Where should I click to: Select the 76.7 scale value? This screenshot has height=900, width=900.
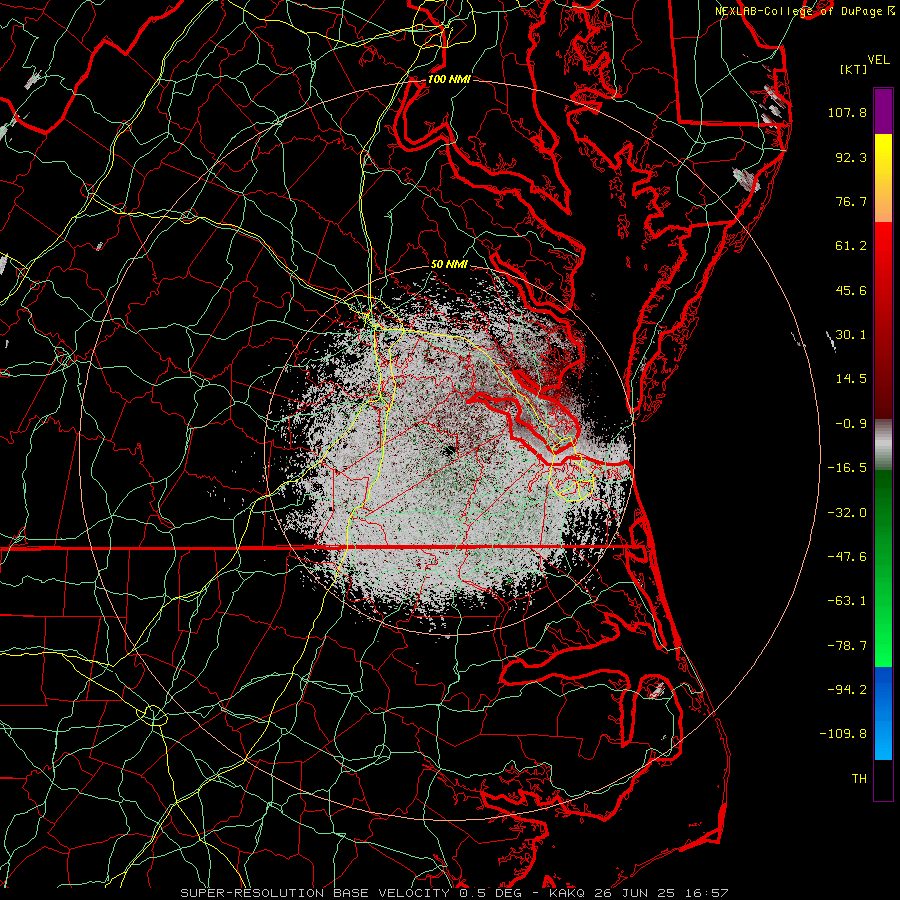[851, 201]
